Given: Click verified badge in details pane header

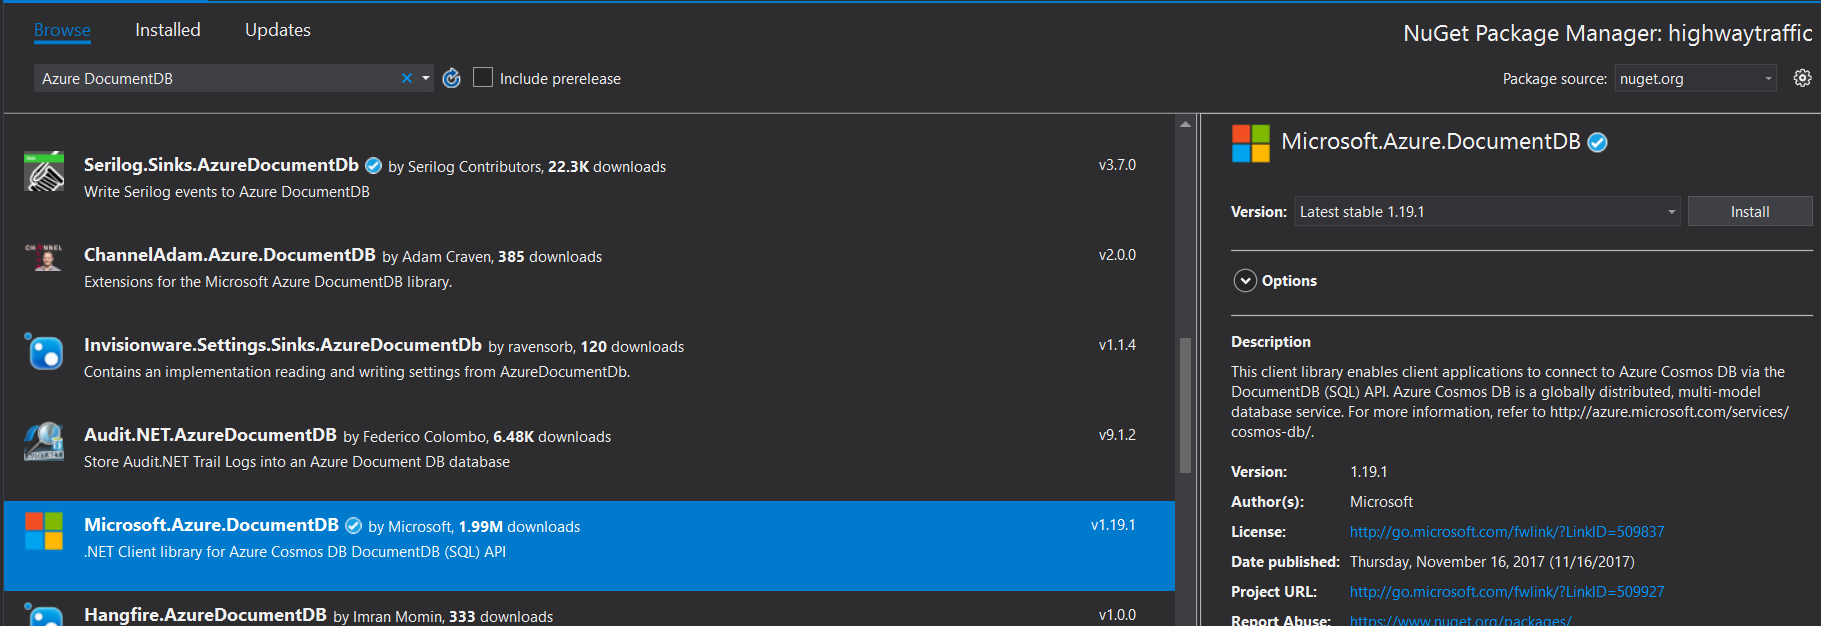Looking at the screenshot, I should (1598, 143).
